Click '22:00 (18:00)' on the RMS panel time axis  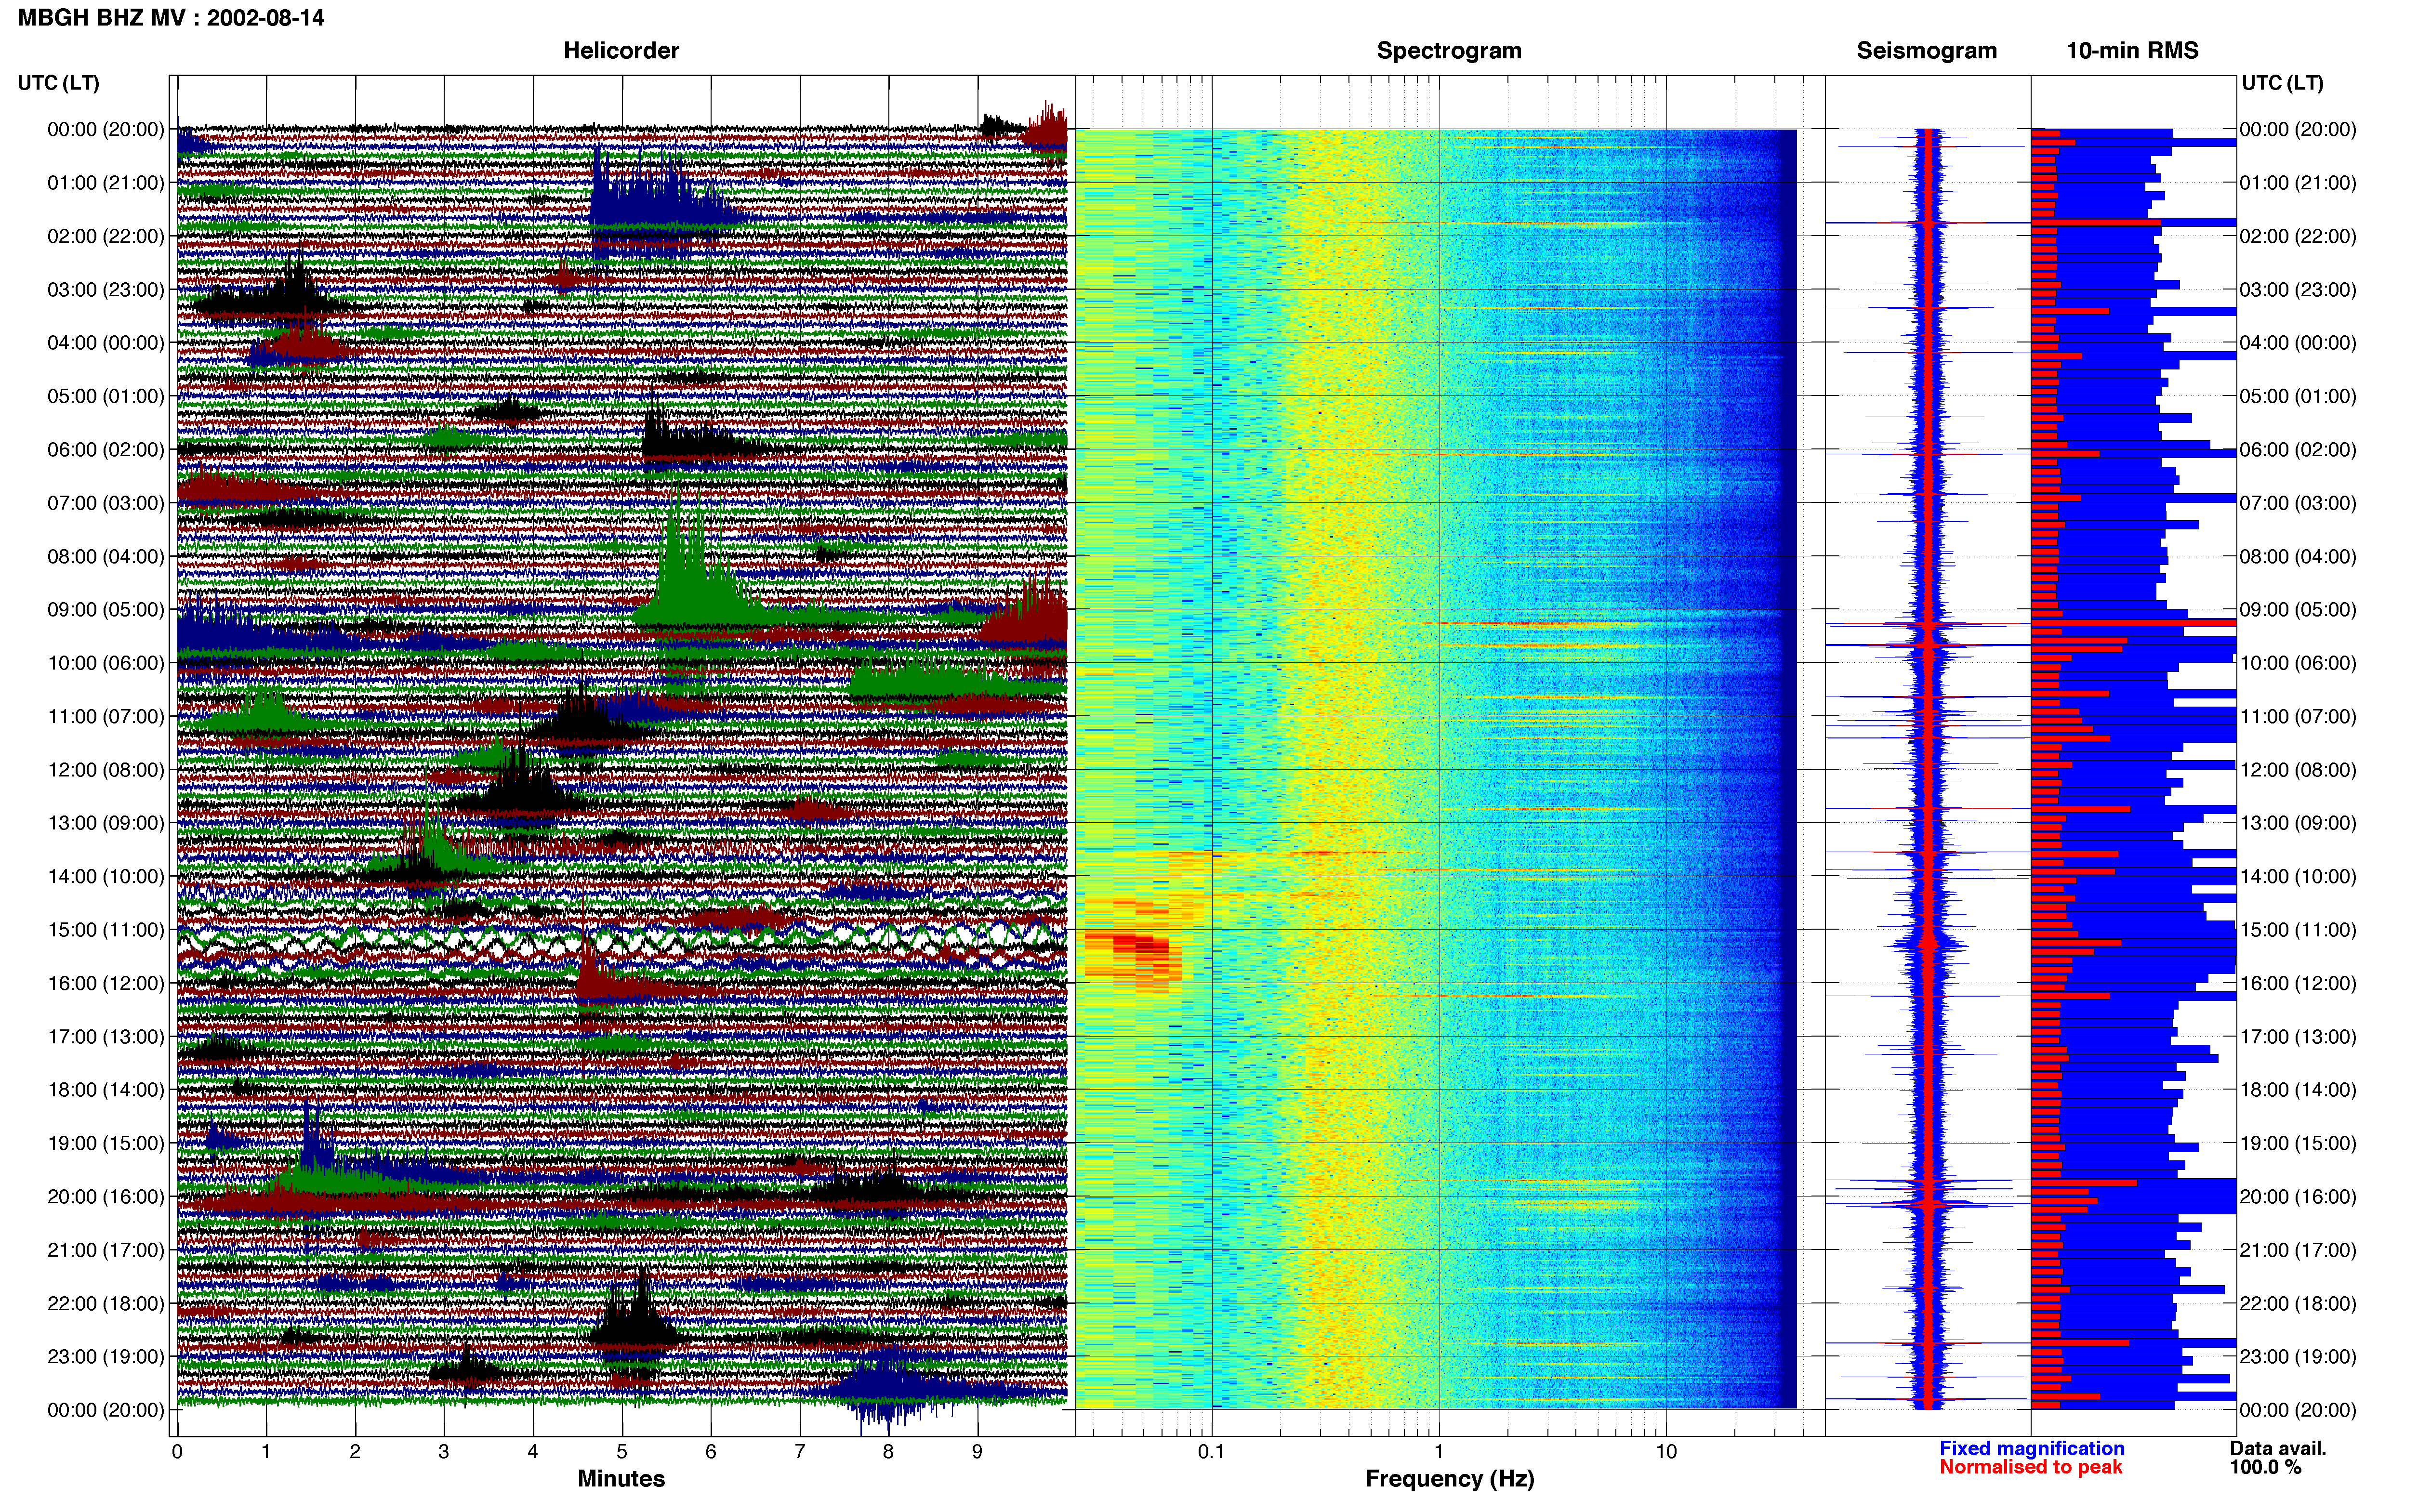(2298, 1303)
